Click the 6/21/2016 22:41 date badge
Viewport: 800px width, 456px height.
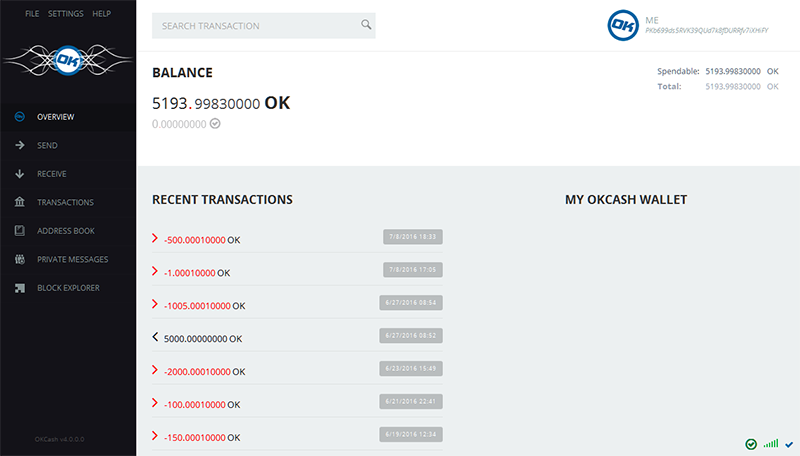[411, 401]
